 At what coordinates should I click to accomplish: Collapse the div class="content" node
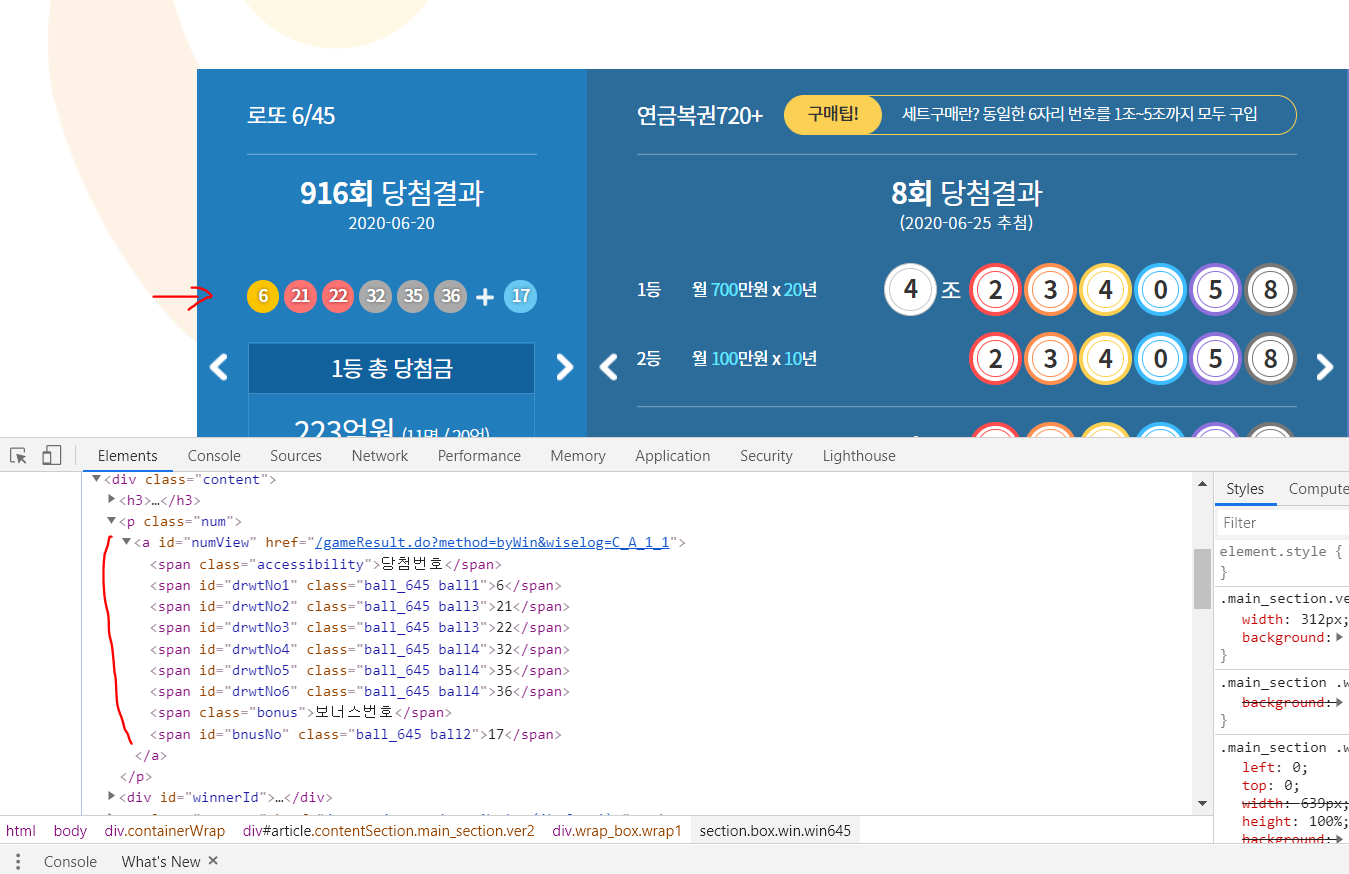click(97, 480)
